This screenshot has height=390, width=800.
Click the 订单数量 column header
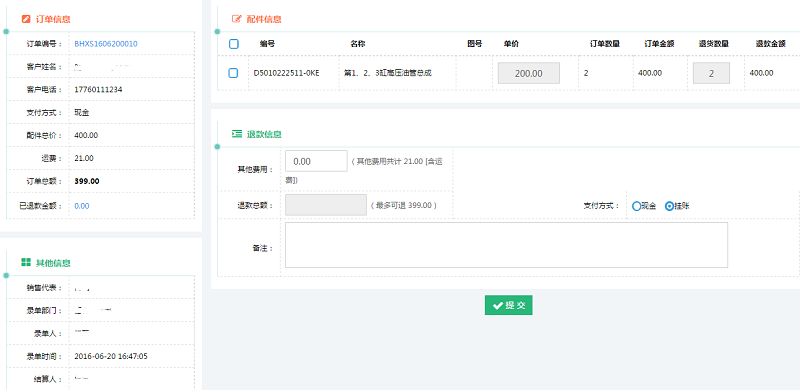point(605,44)
